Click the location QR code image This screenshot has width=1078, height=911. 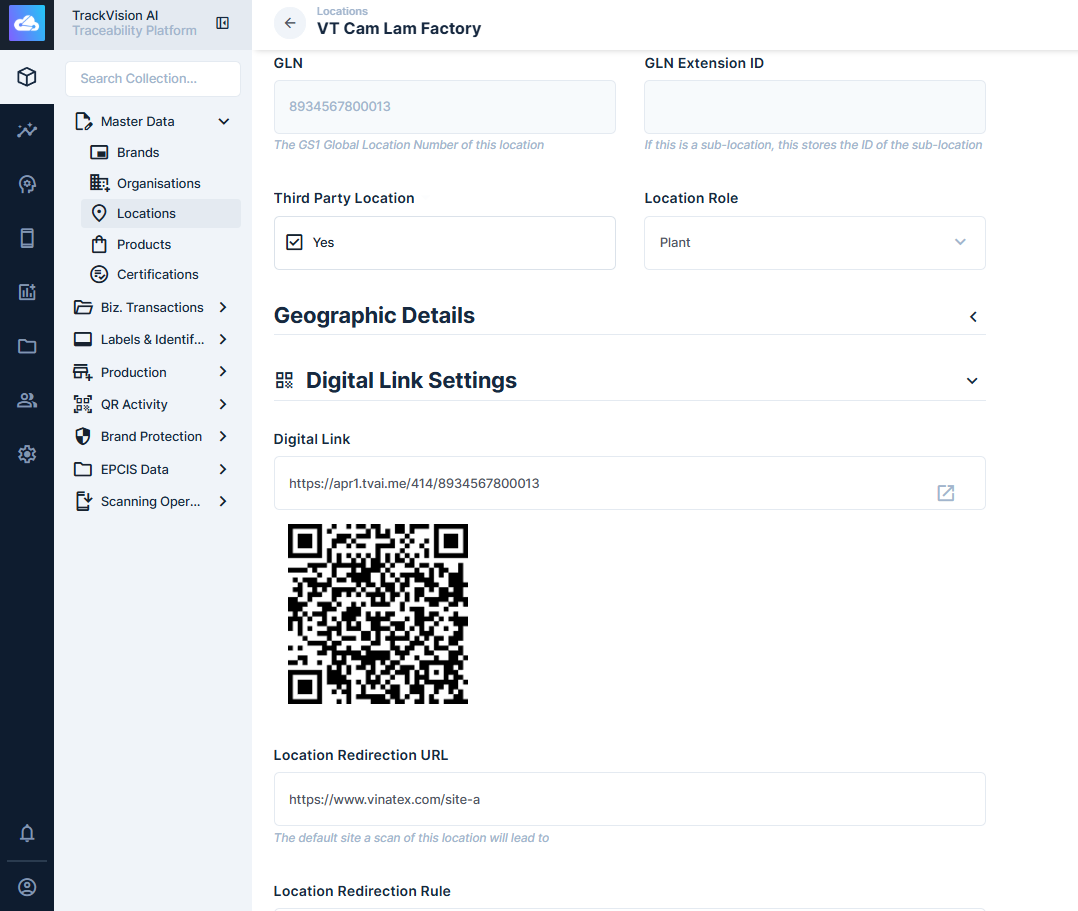pyautogui.click(x=377, y=613)
